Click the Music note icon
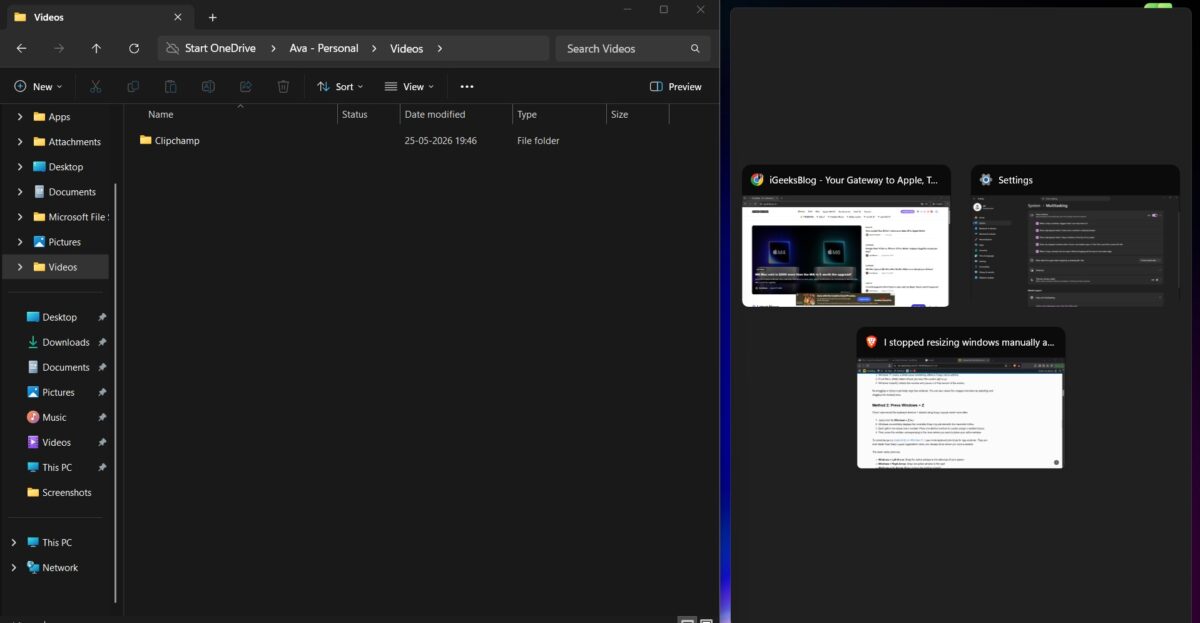1200x623 pixels. [x=33, y=417]
